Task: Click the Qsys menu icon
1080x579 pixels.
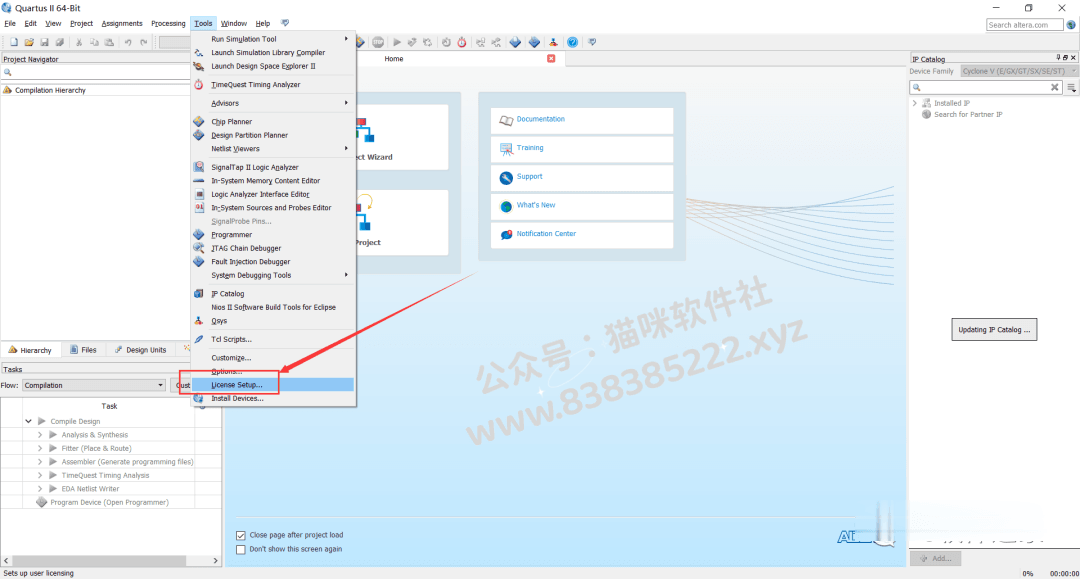Action: (198, 321)
